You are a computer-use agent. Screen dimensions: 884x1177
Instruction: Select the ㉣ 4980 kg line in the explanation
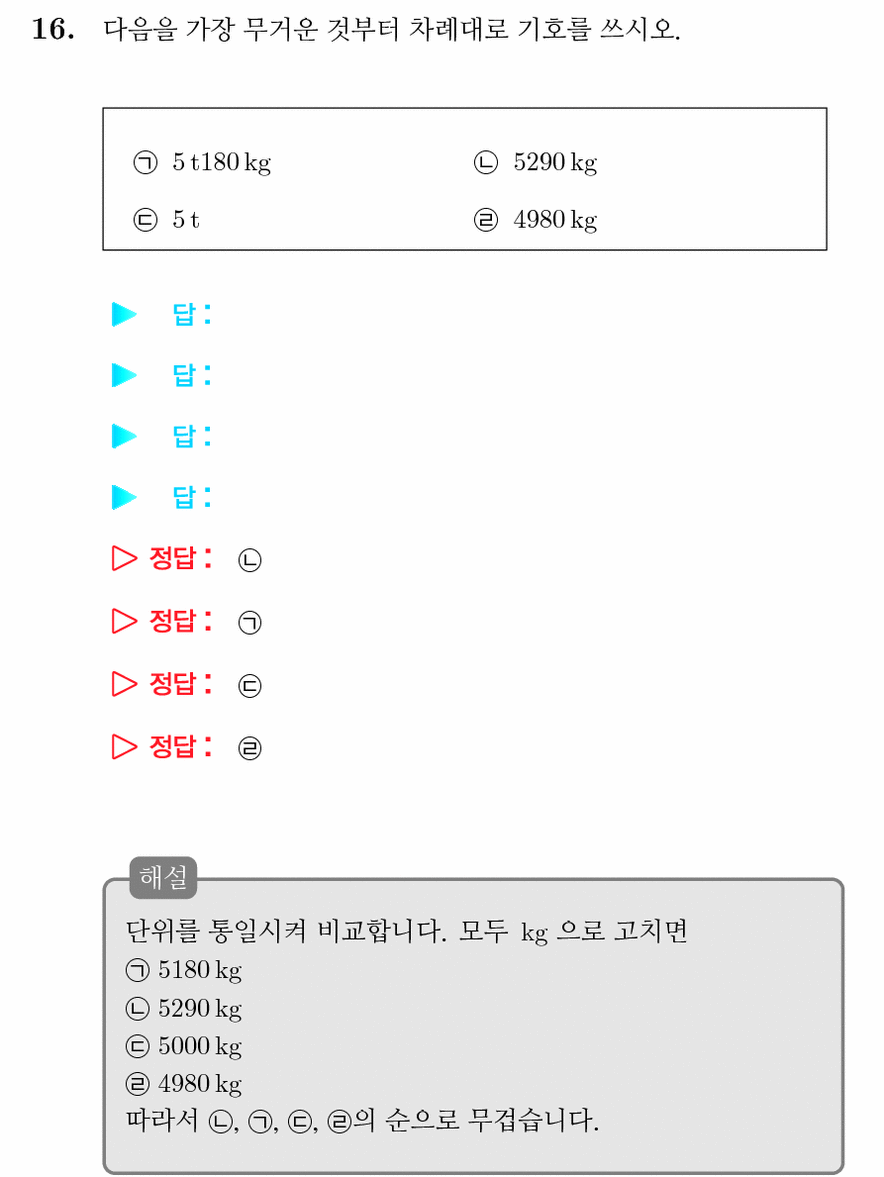click(x=184, y=1084)
